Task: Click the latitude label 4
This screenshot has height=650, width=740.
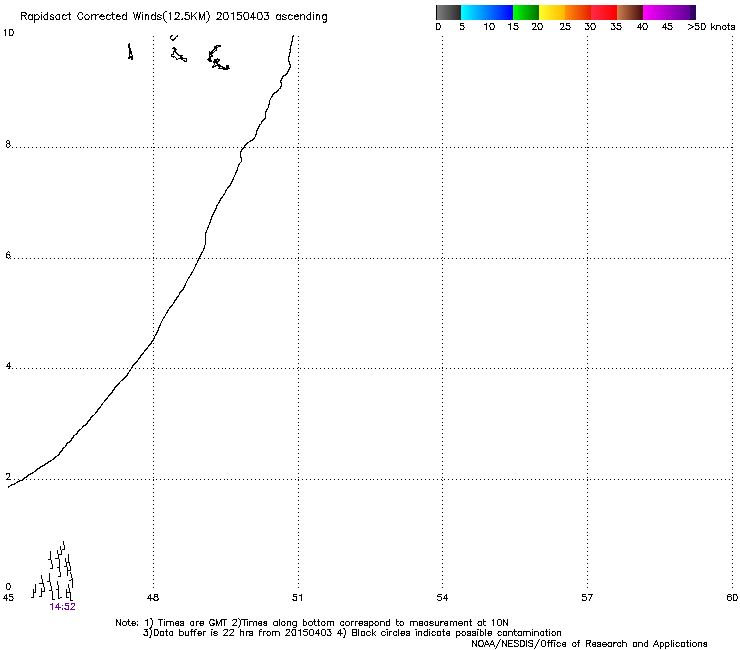Action: [8, 366]
